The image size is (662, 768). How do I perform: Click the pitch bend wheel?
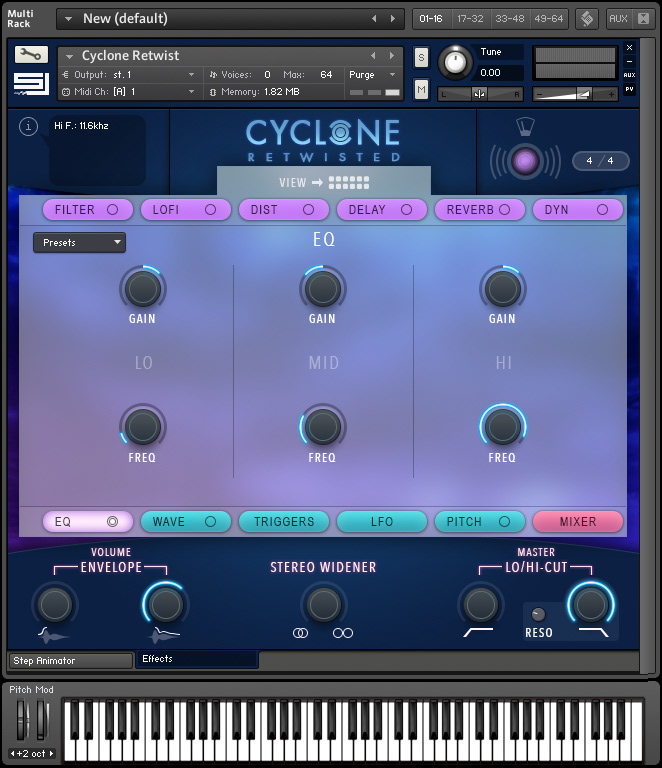[22, 720]
